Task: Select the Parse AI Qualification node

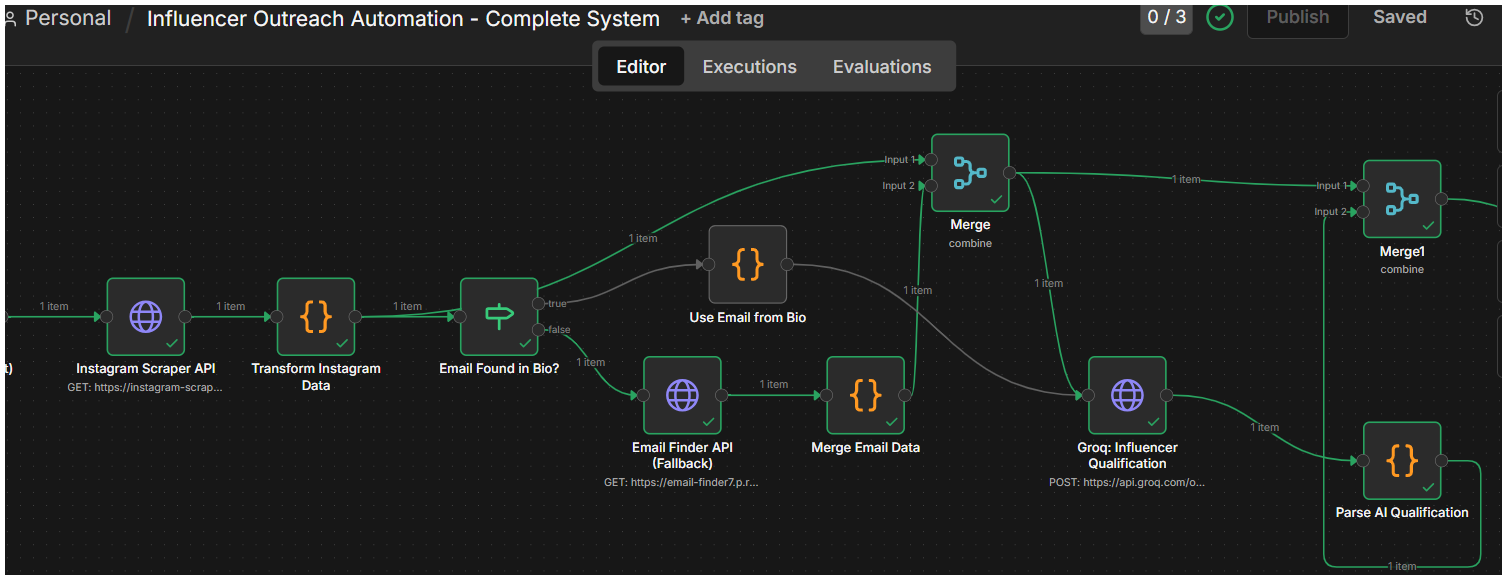Action: click(x=1402, y=461)
